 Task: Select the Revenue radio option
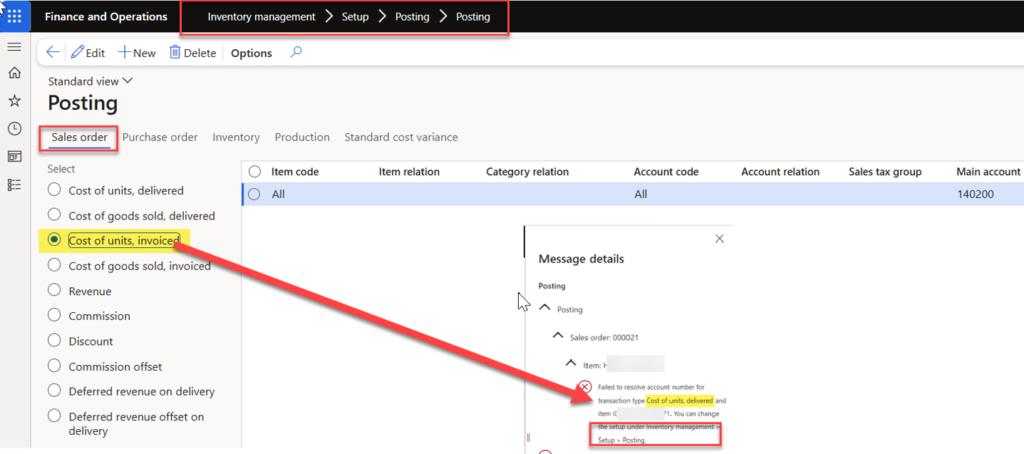coord(55,291)
